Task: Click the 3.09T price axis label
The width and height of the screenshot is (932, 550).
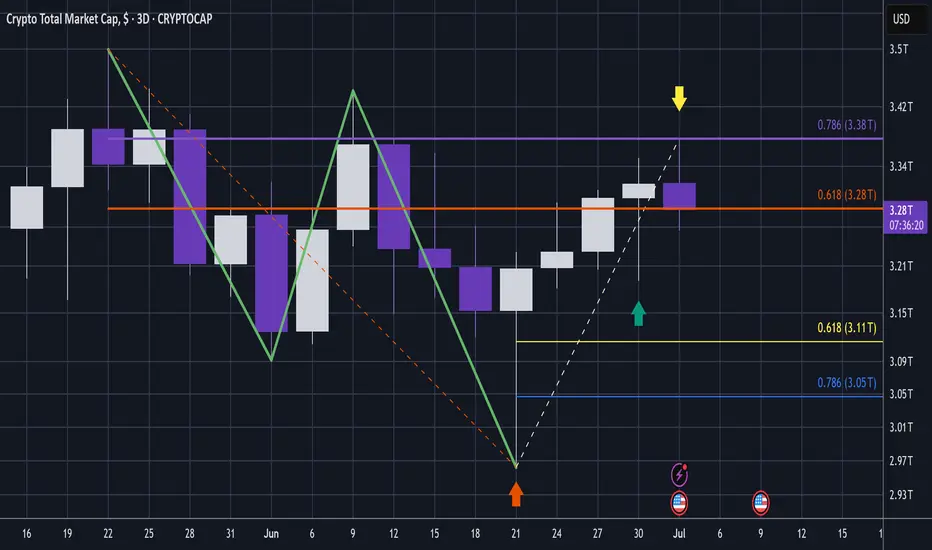Action: click(900, 361)
